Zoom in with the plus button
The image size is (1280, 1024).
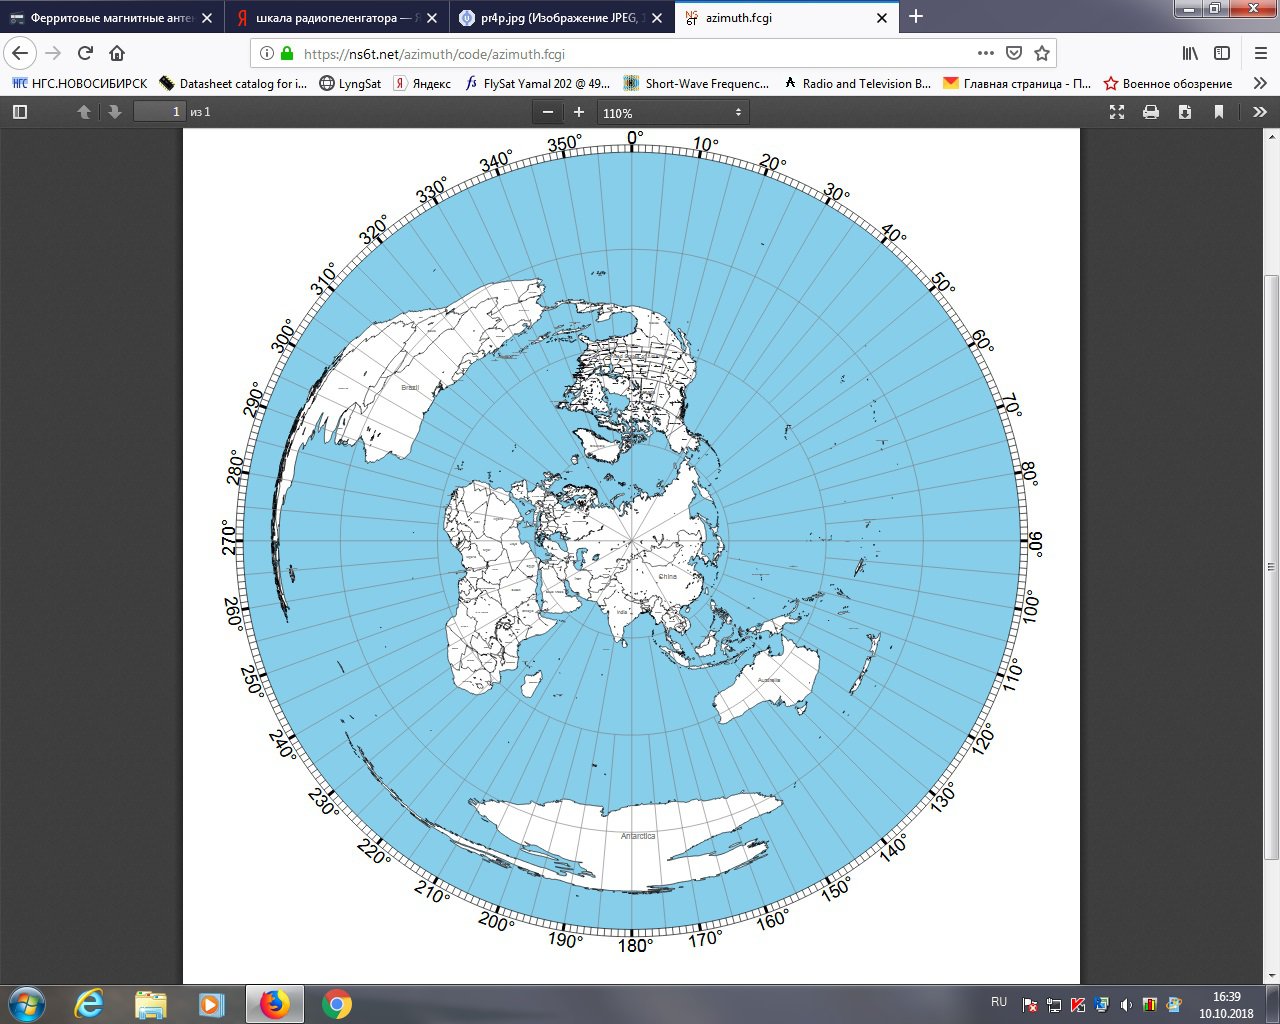click(x=579, y=112)
